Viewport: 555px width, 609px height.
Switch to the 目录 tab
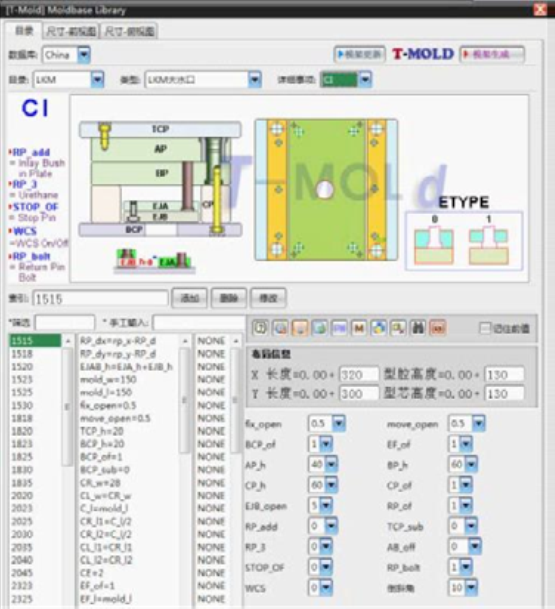click(x=24, y=30)
